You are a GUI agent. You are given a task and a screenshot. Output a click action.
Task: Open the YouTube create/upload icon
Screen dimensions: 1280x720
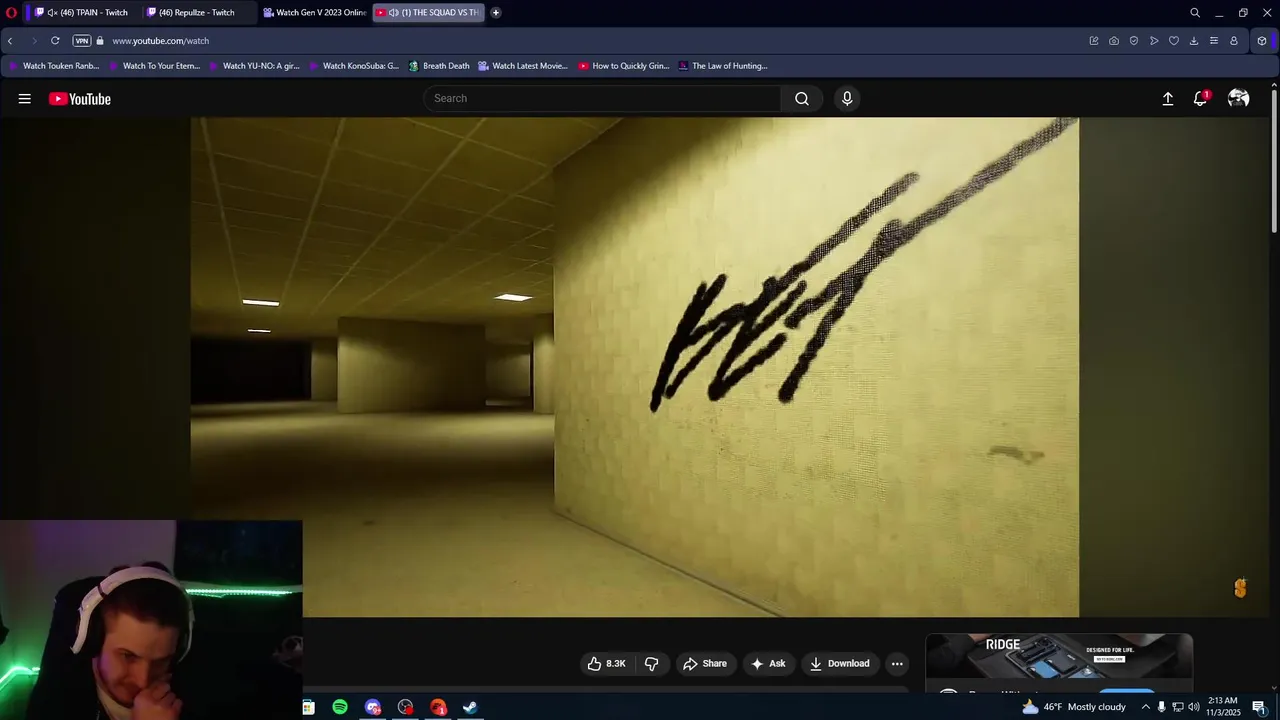[1167, 99]
